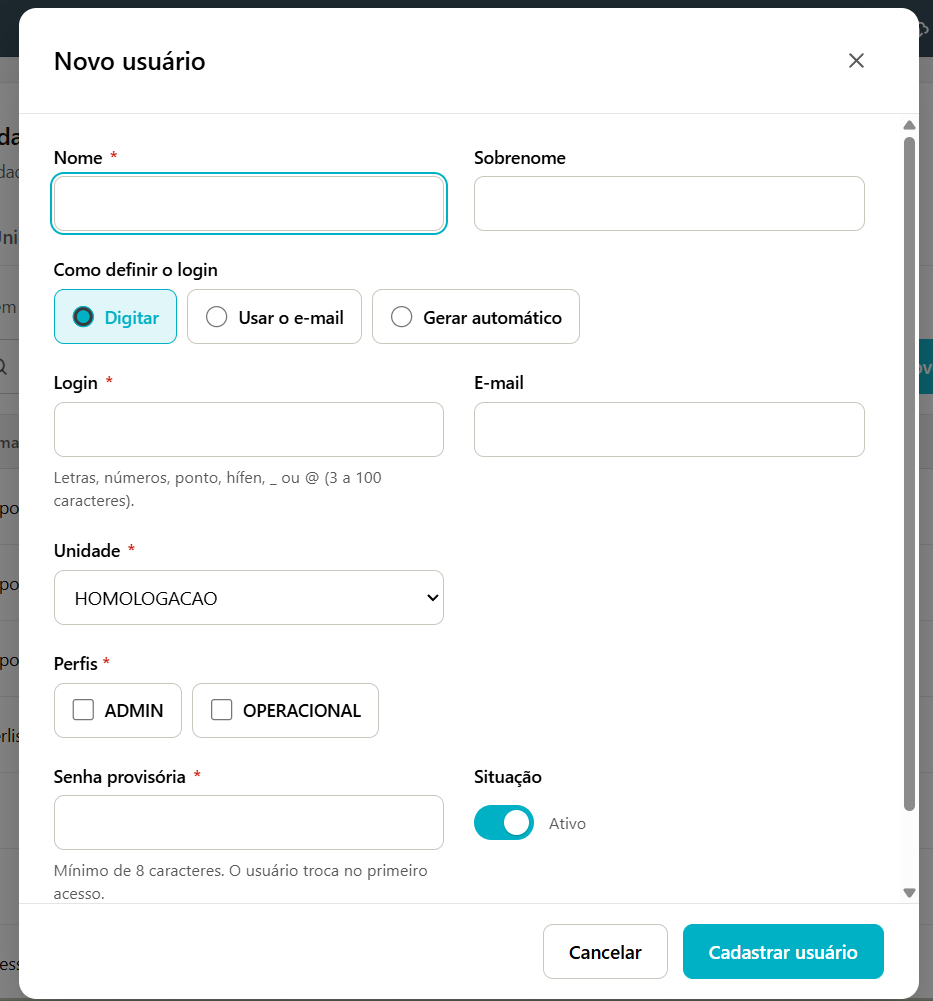The height and width of the screenshot is (1001, 933).
Task: Focus the Sobrenome text field
Action: 669,204
